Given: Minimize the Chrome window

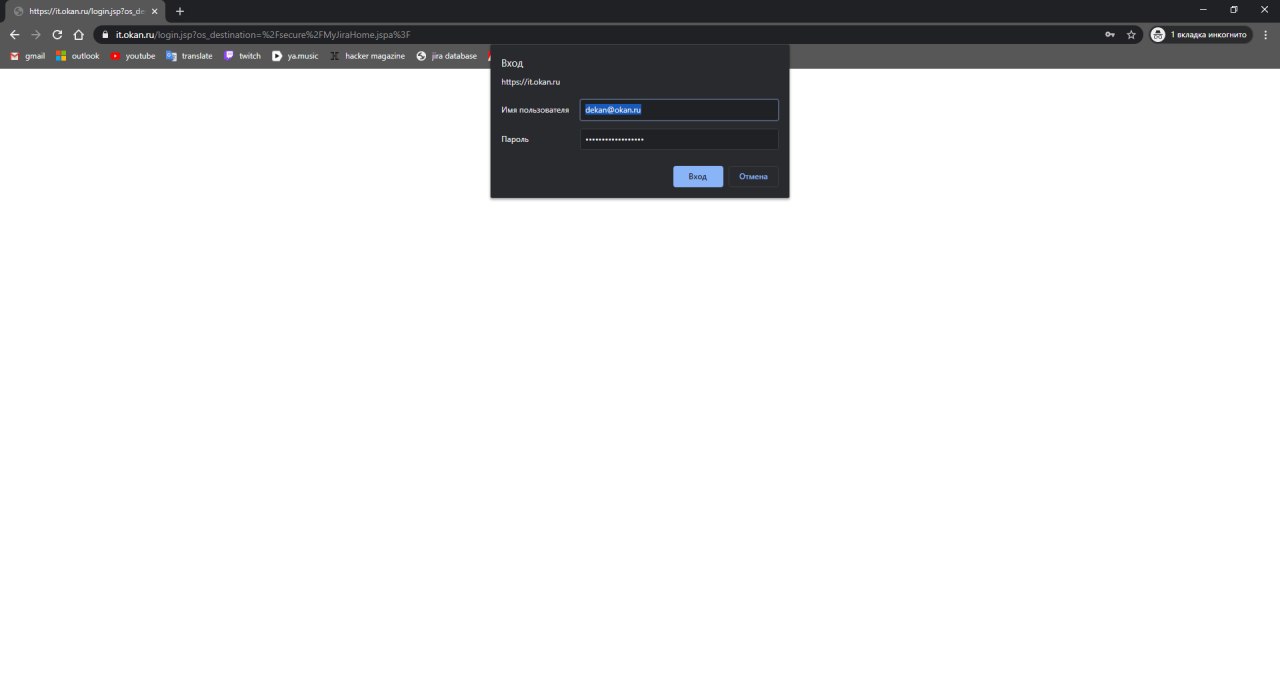Looking at the screenshot, I should pos(1203,9).
